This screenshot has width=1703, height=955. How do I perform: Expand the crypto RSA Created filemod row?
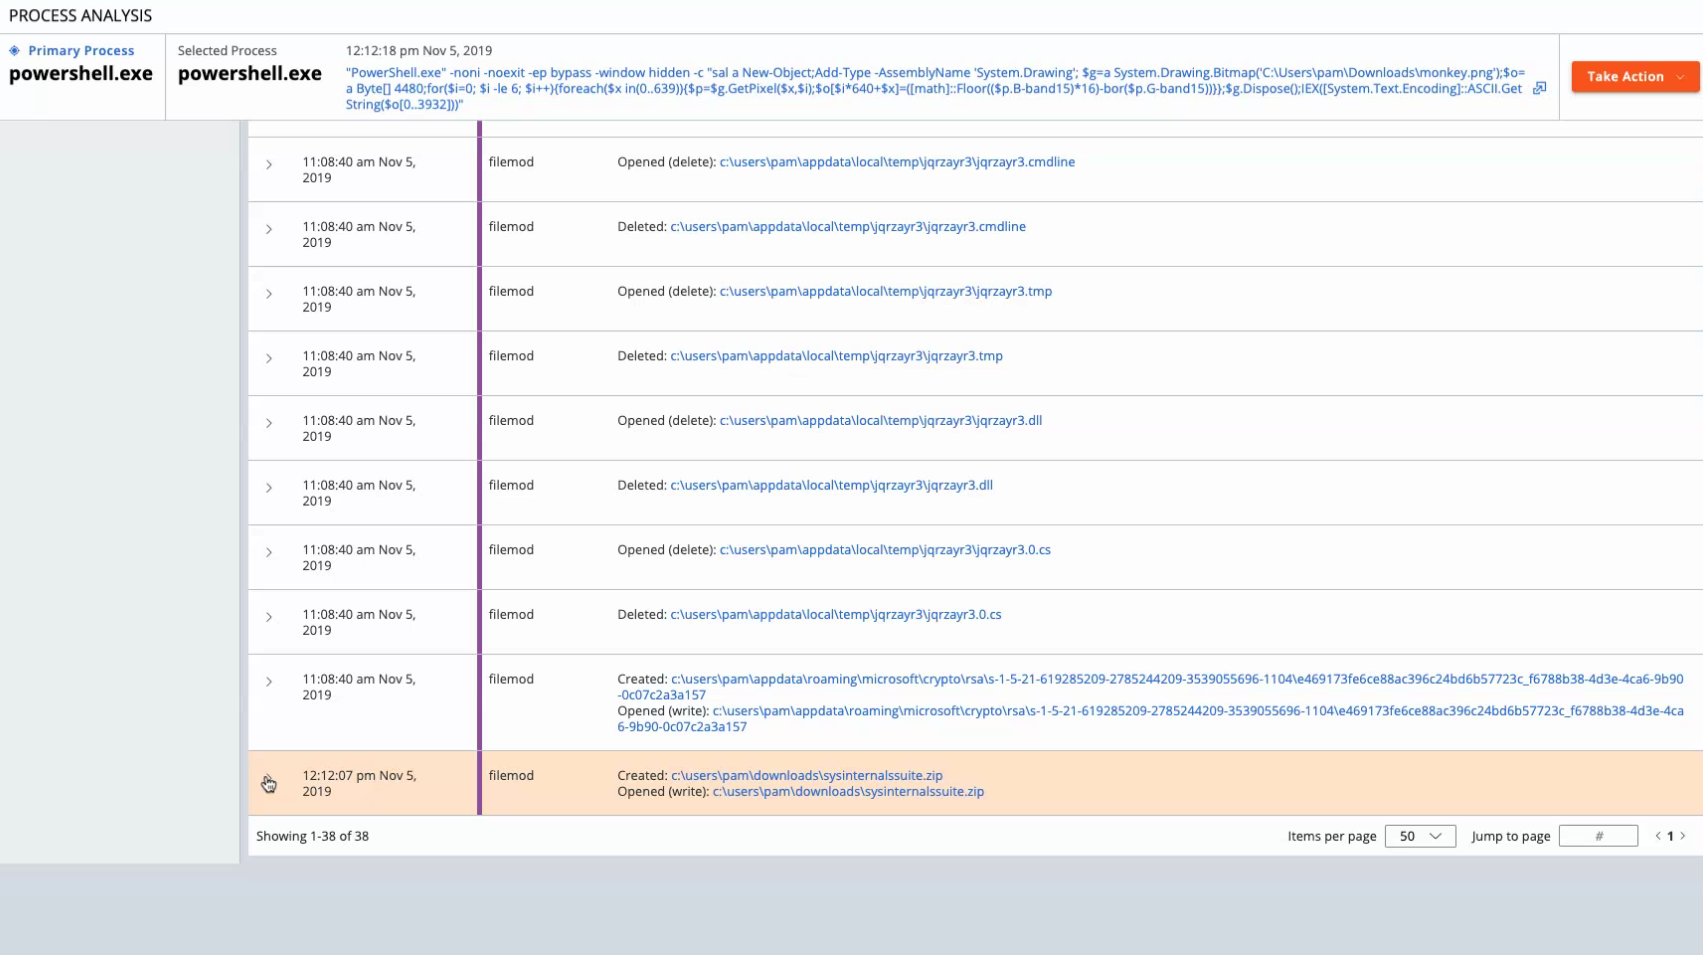coord(267,682)
